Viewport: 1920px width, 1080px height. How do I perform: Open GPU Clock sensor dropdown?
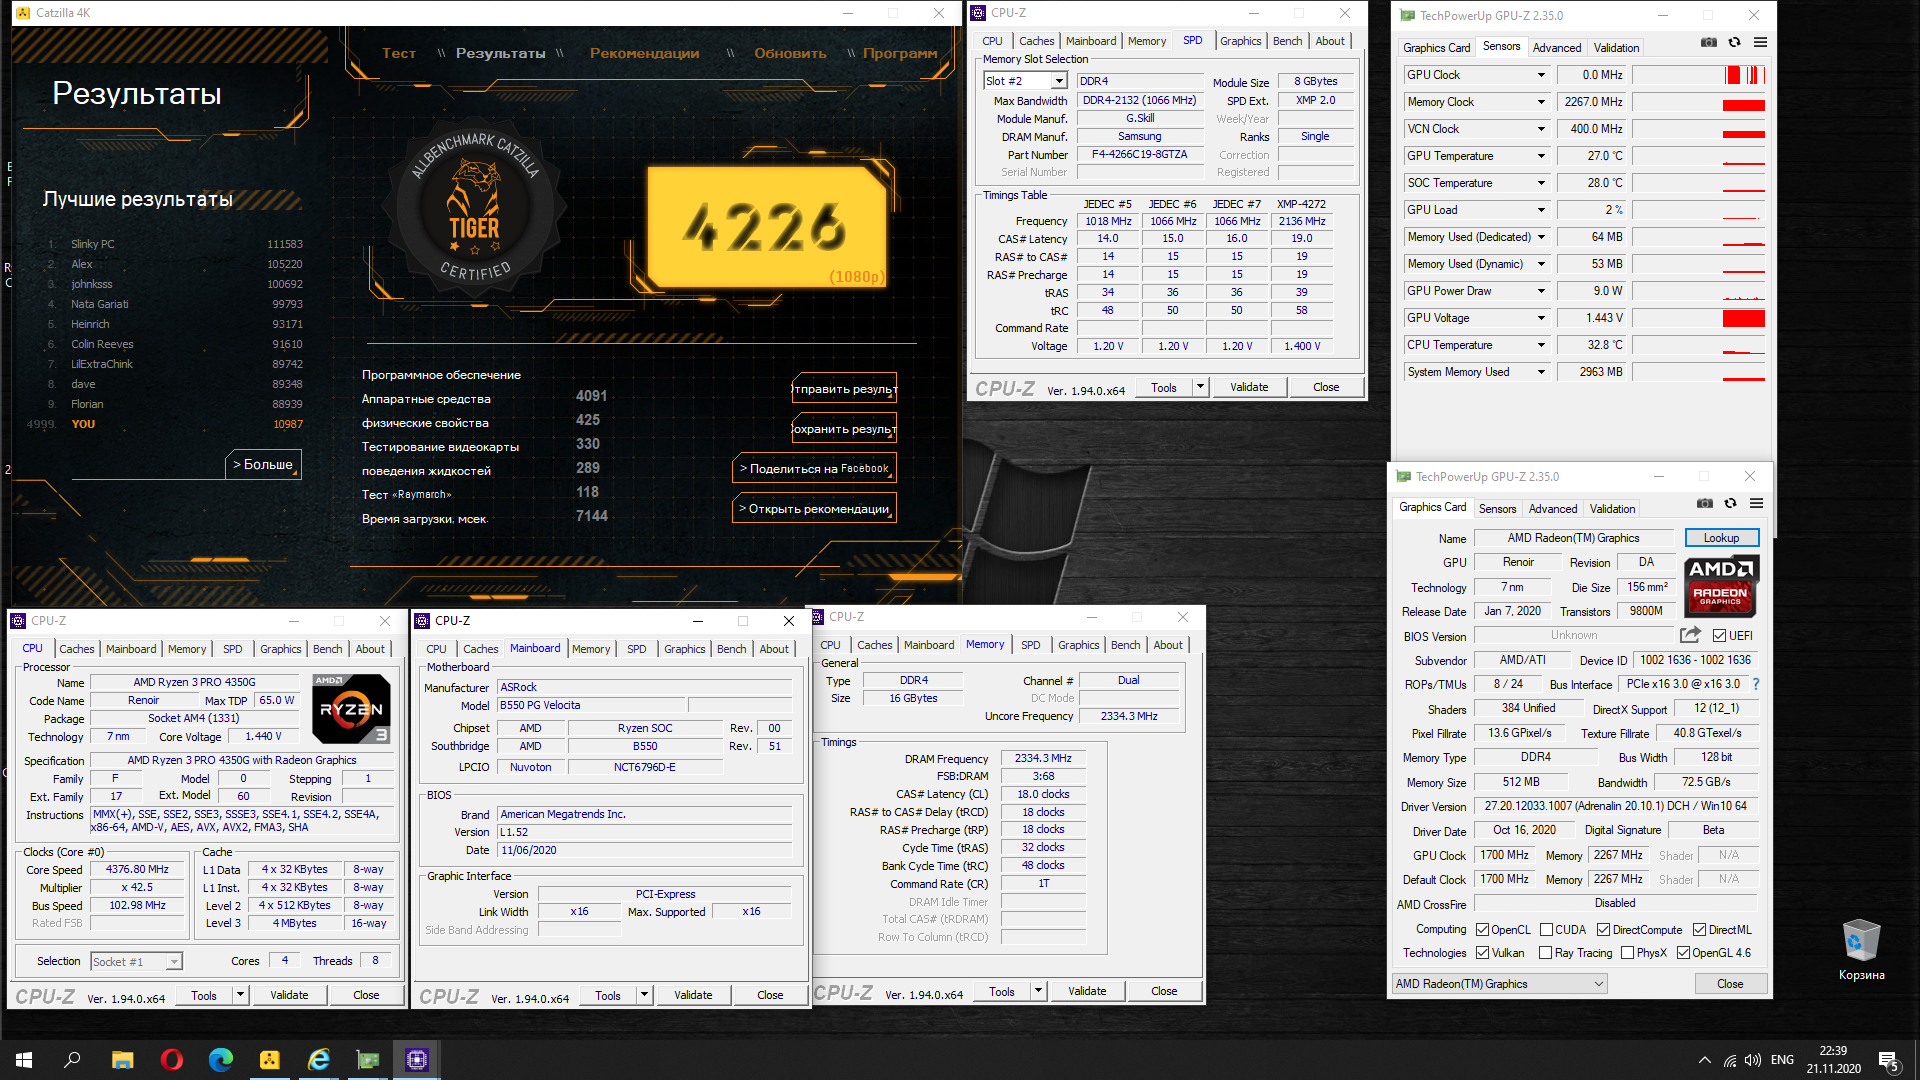point(1540,75)
